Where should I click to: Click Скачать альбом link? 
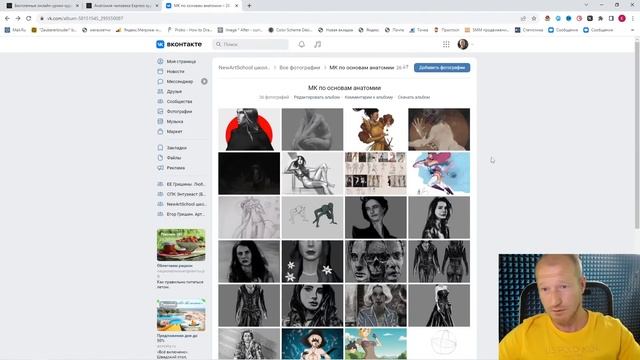tap(413, 97)
